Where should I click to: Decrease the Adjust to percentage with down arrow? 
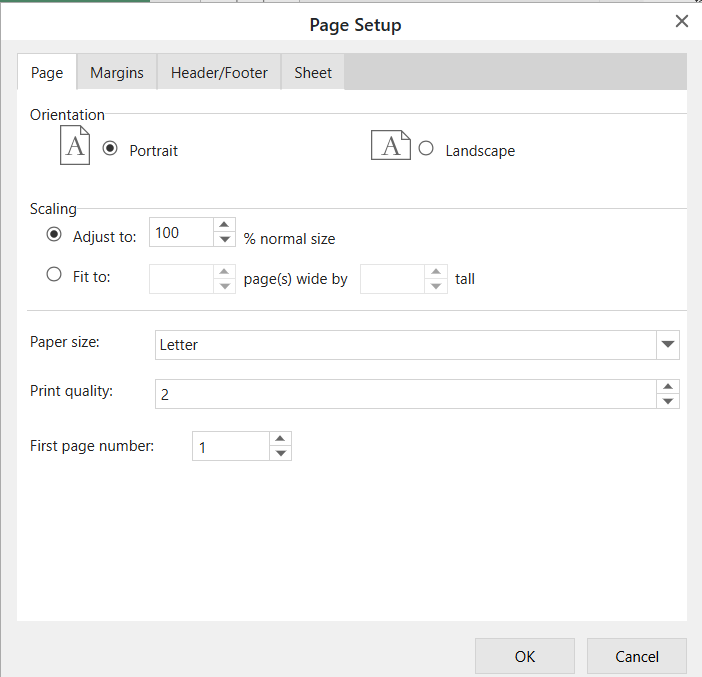(224, 240)
